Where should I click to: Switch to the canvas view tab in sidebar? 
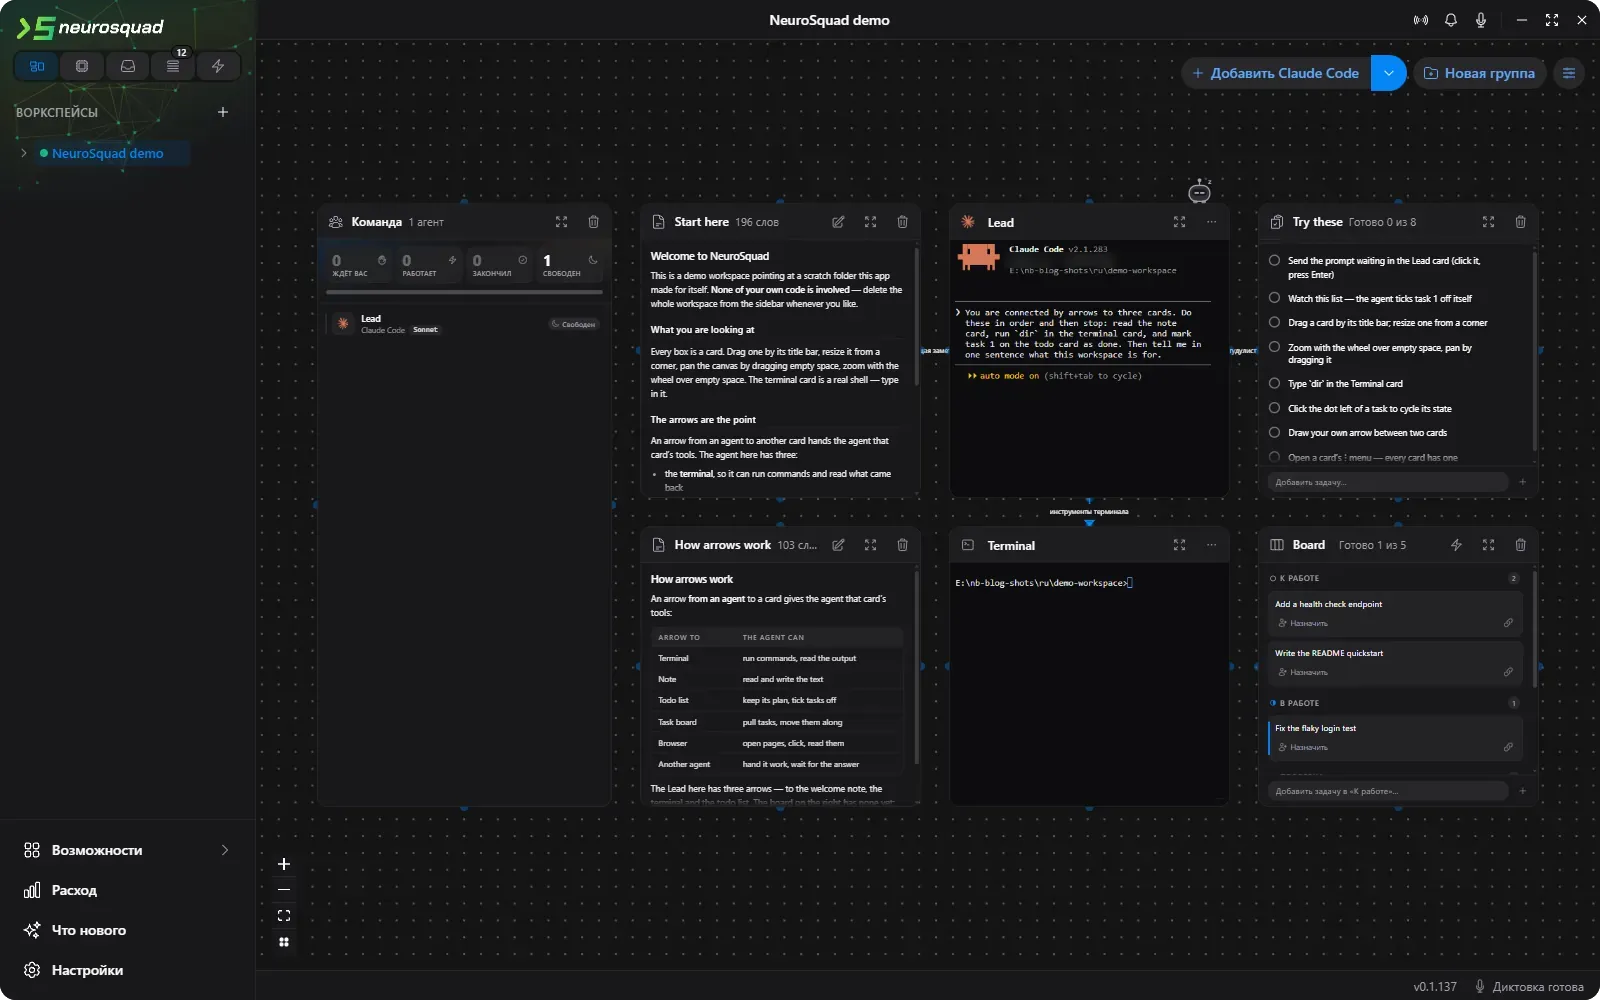click(37, 66)
